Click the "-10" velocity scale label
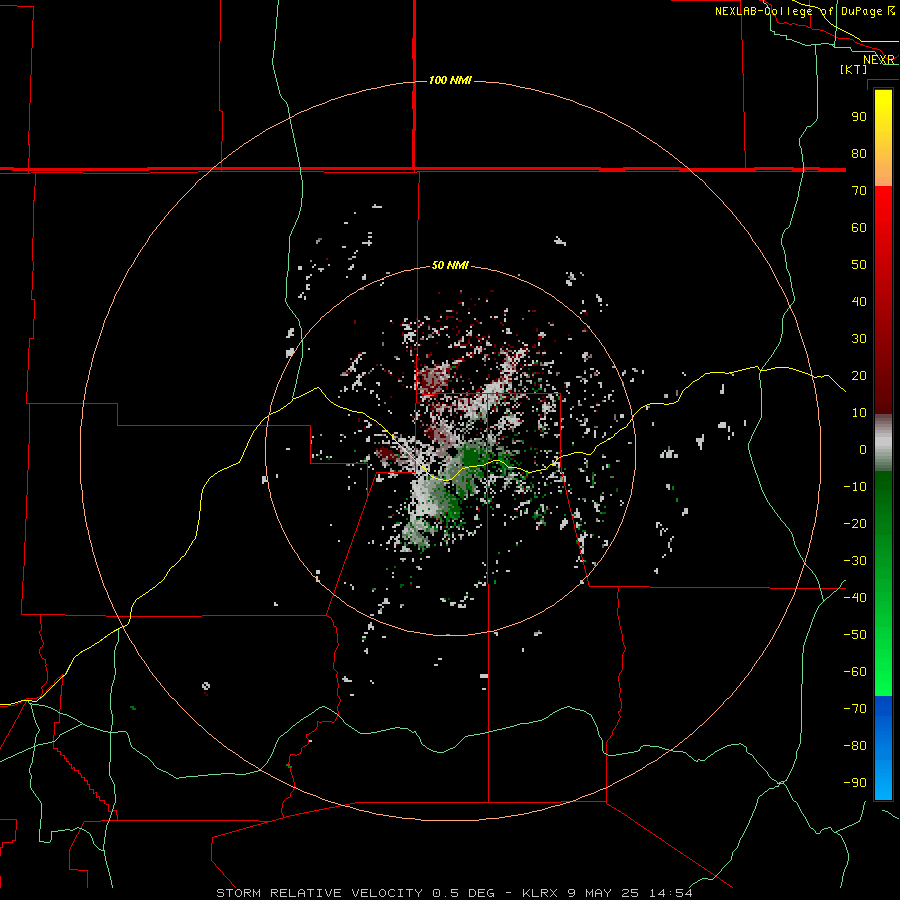This screenshot has height=900, width=900. pos(855,487)
